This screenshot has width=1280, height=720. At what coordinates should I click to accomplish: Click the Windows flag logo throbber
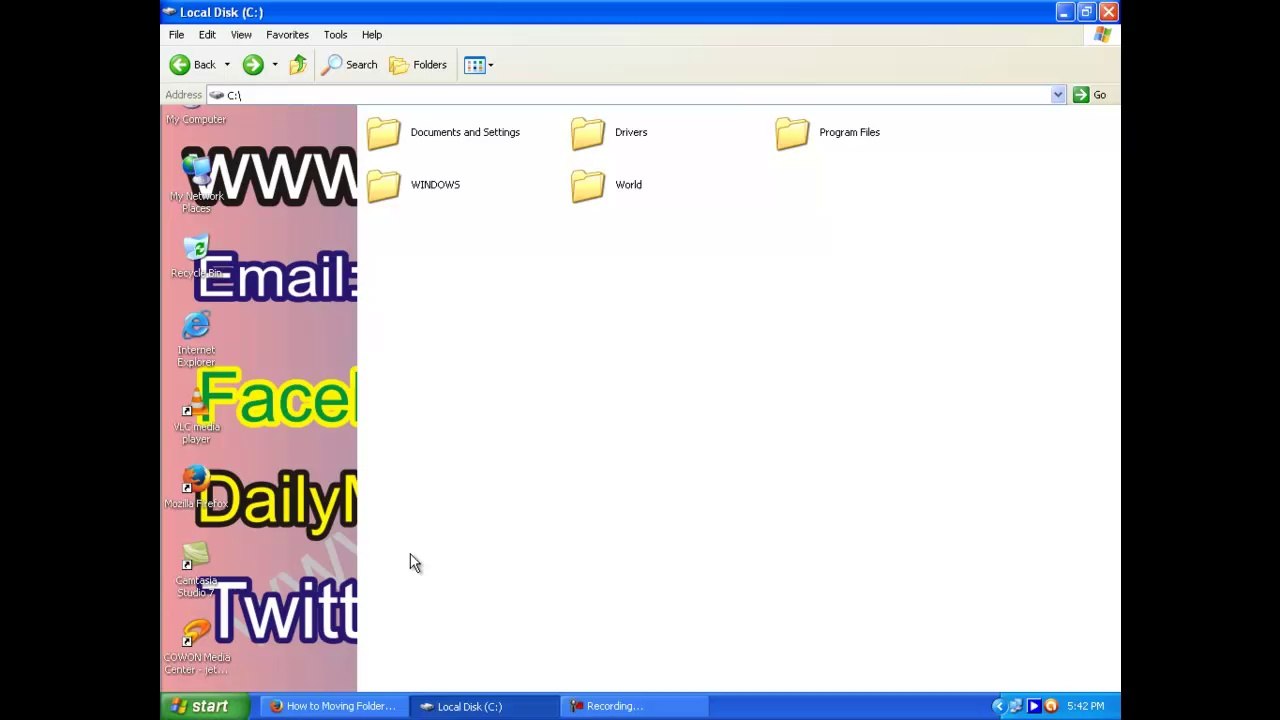click(1102, 35)
